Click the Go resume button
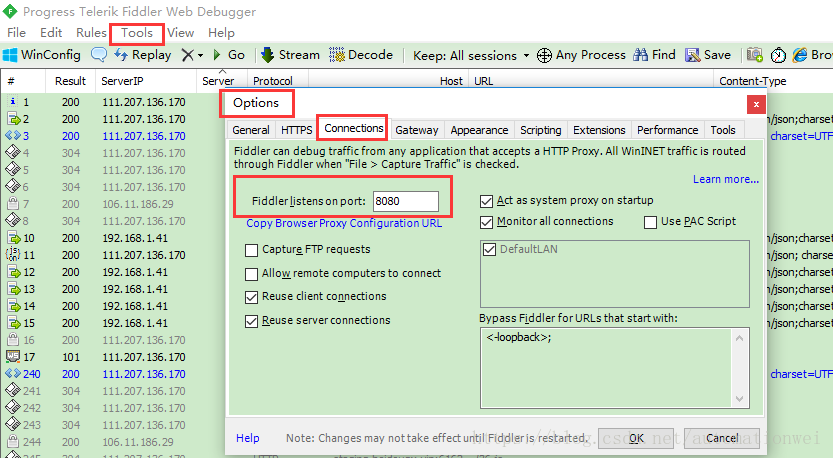Screen dimensions: 833x458 pos(229,55)
